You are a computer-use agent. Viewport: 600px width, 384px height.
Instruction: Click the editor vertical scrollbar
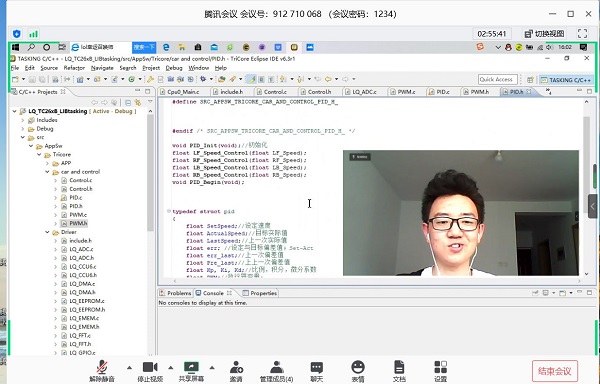pos(586,187)
